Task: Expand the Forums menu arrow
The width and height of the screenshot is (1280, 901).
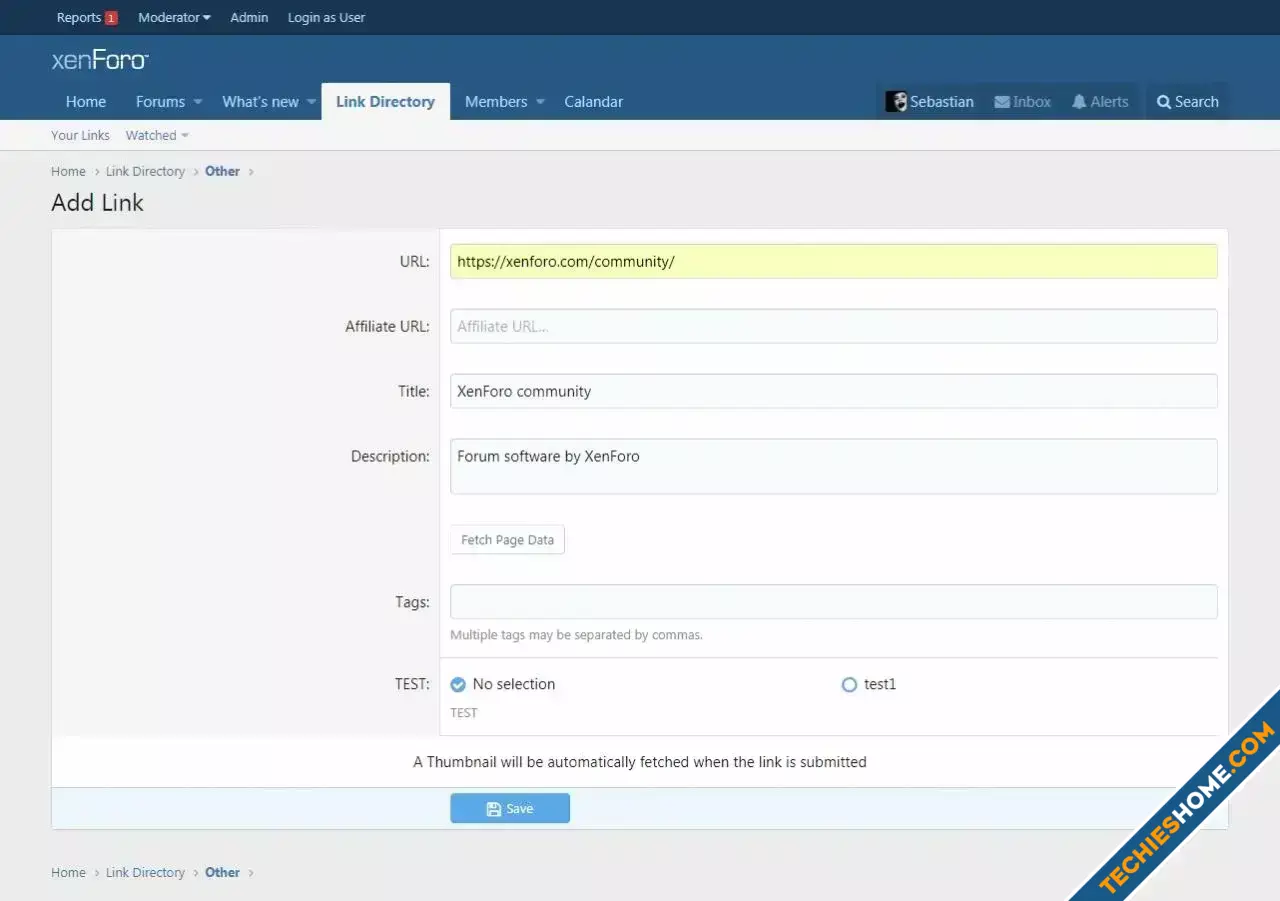Action: point(197,102)
